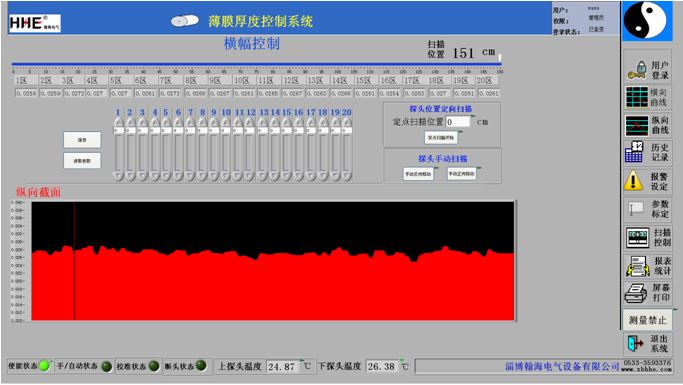Open the 扫描控制 instrument panel icon

coord(638,237)
